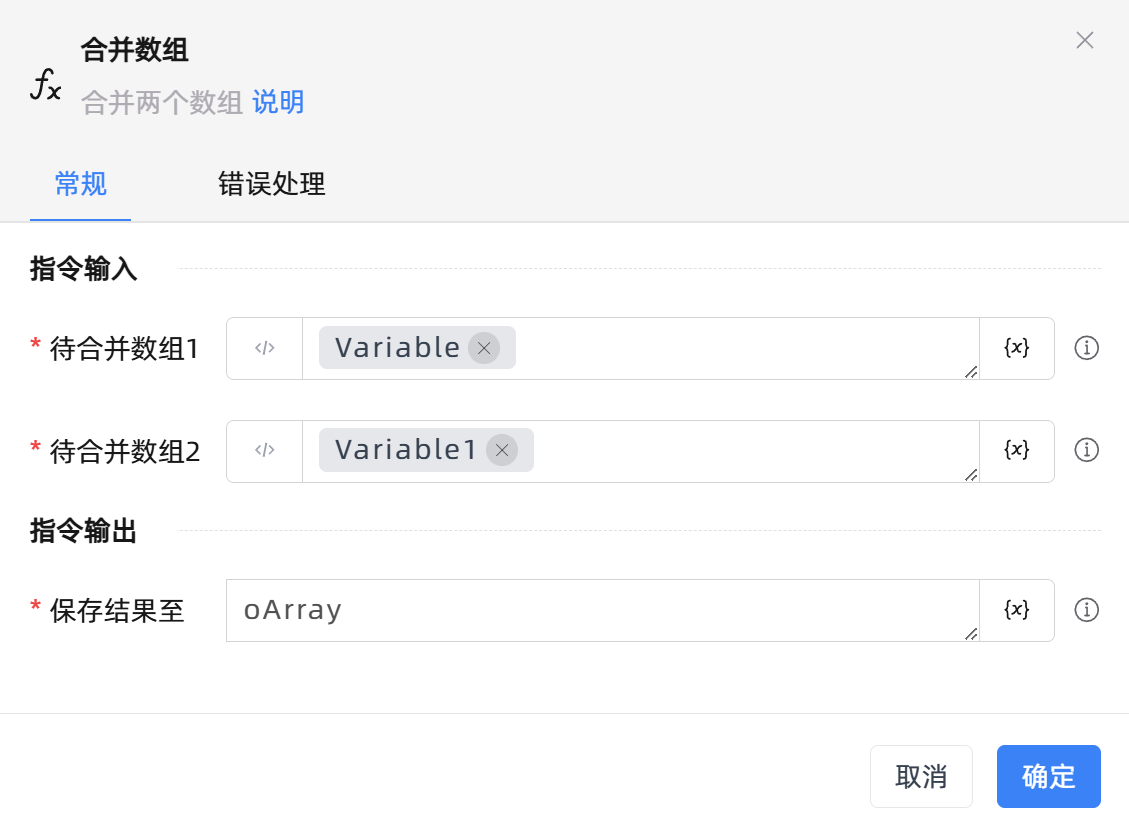Click the fx function icon
This screenshot has width=1129, height=837.
click(x=45, y=87)
